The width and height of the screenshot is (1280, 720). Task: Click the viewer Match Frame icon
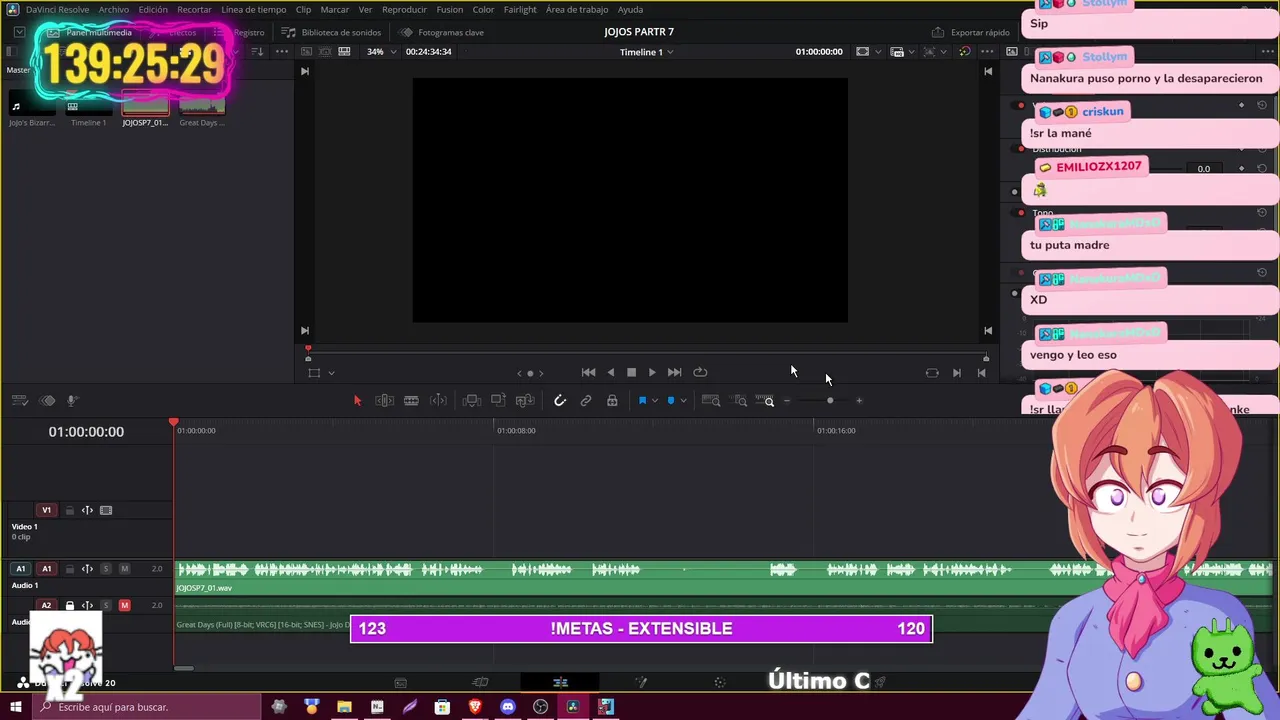pos(932,373)
